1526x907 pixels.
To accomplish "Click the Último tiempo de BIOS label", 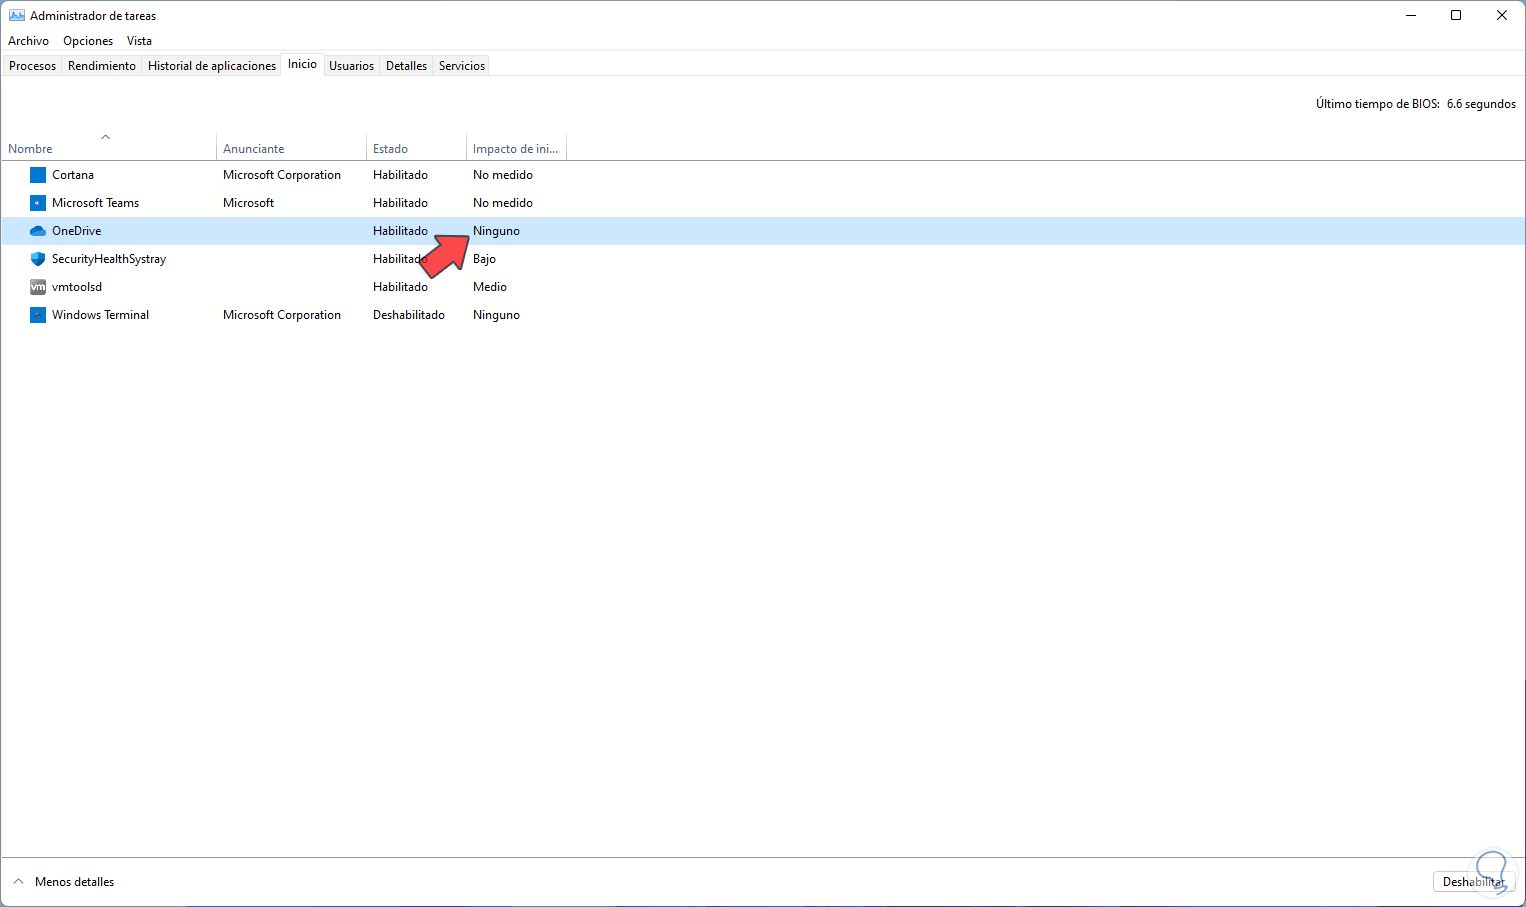I will (x=1378, y=104).
